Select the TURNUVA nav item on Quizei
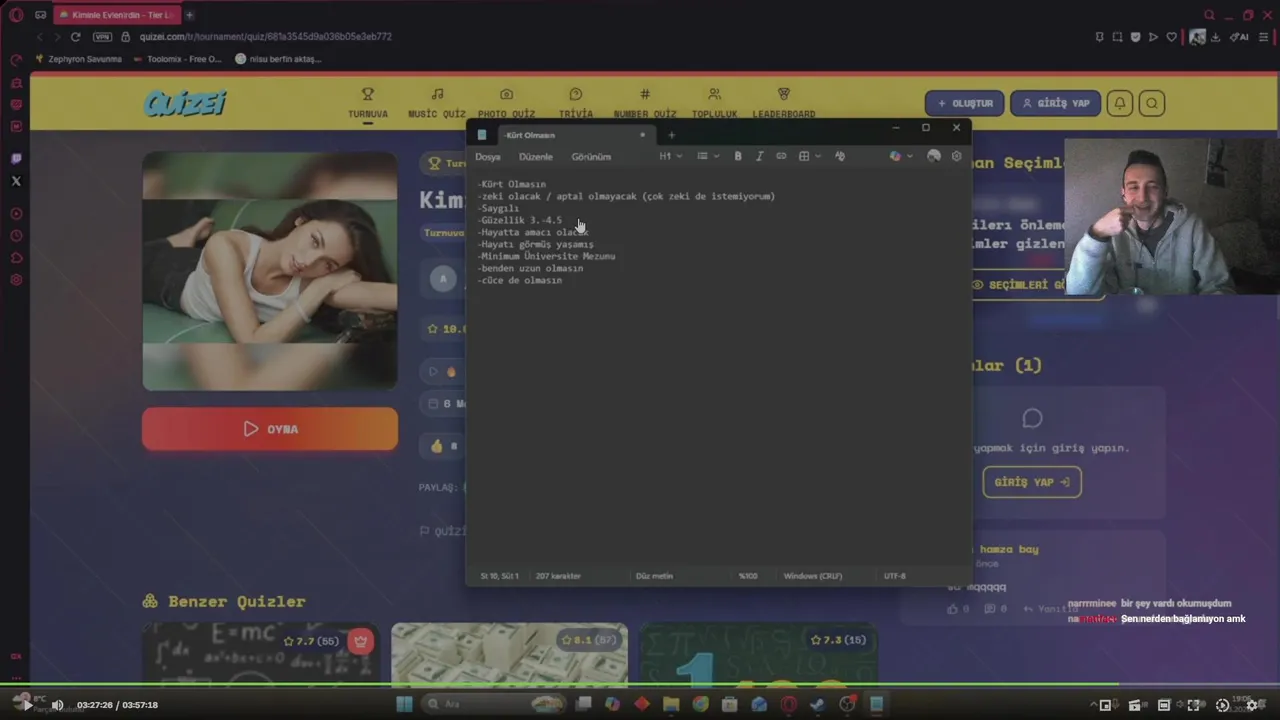The image size is (1280, 720). tap(368, 103)
